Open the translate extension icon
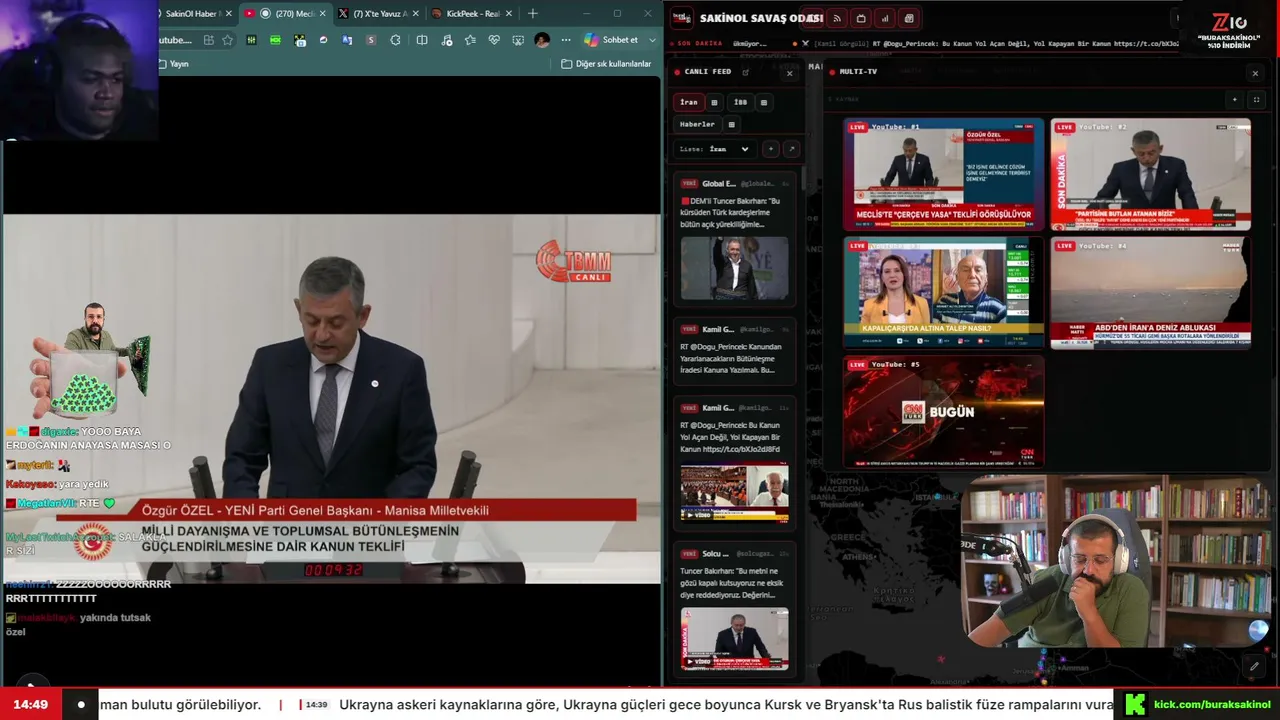The image size is (1280, 720). pos(347,40)
